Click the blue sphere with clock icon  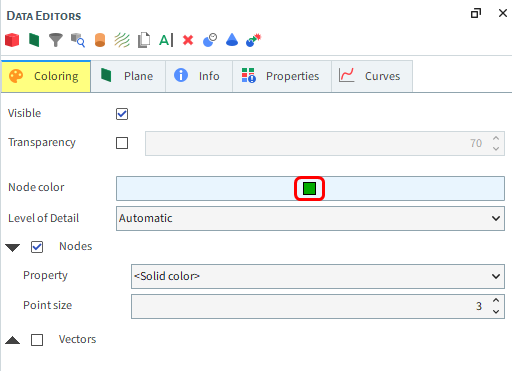click(210, 40)
